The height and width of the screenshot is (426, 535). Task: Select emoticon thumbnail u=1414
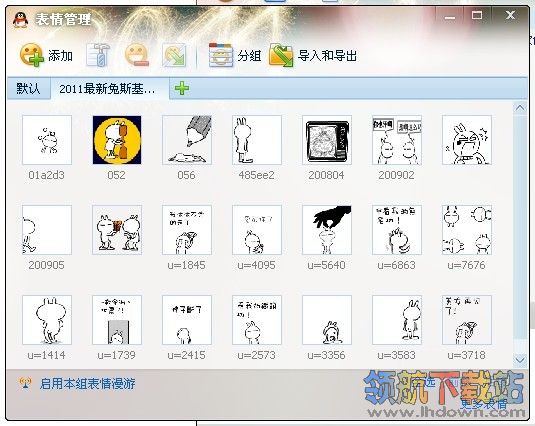click(47, 320)
